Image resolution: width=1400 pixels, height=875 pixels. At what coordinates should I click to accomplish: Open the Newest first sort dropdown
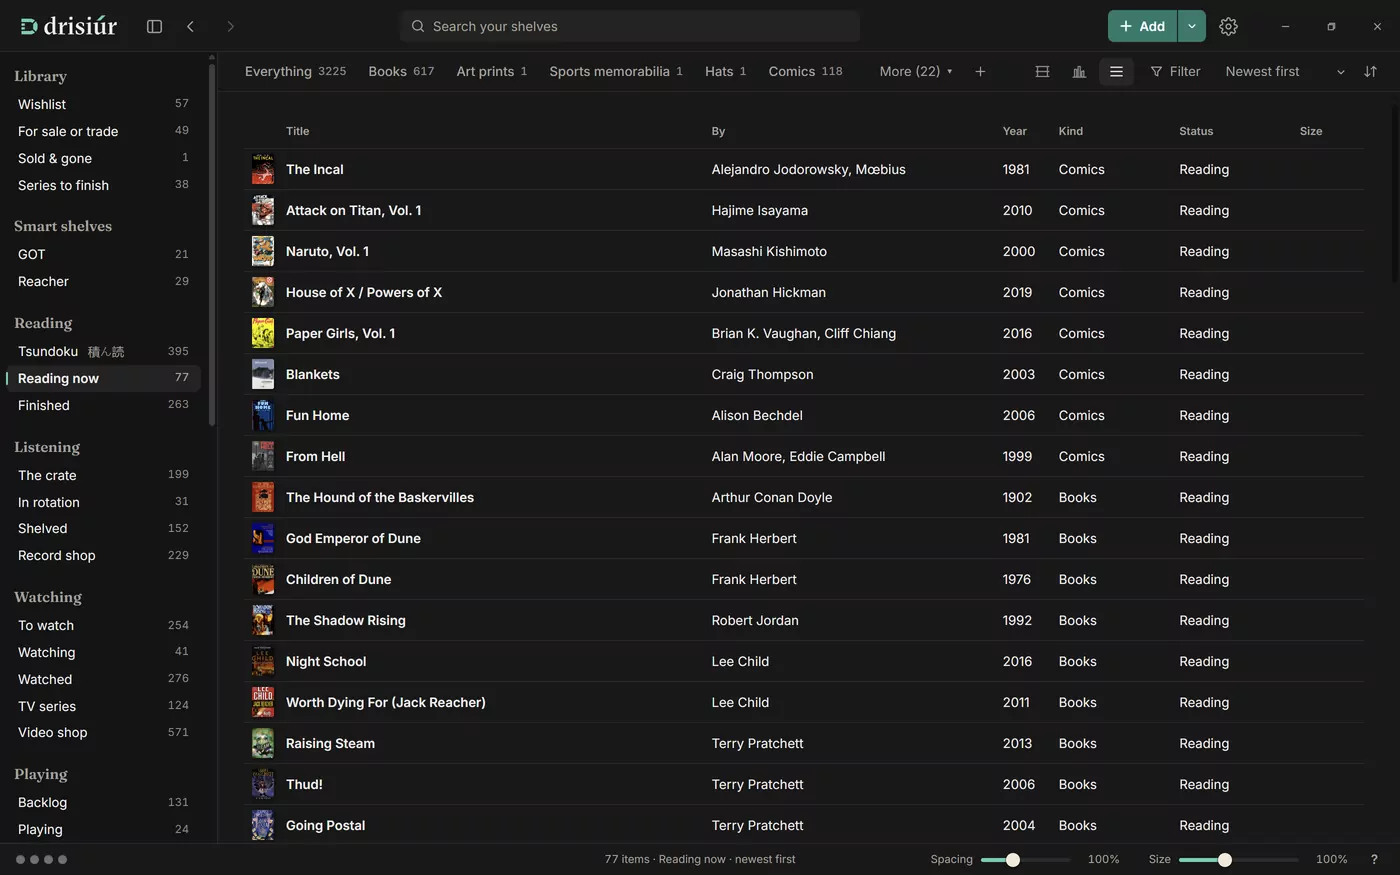[x=1285, y=71]
